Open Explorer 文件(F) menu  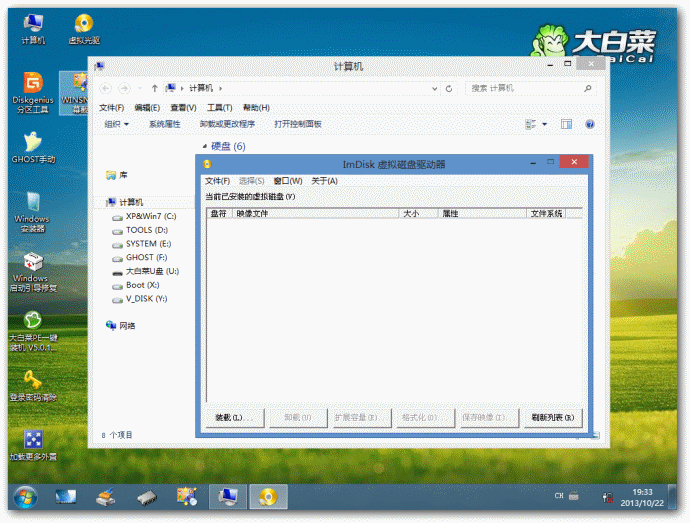click(x=111, y=108)
